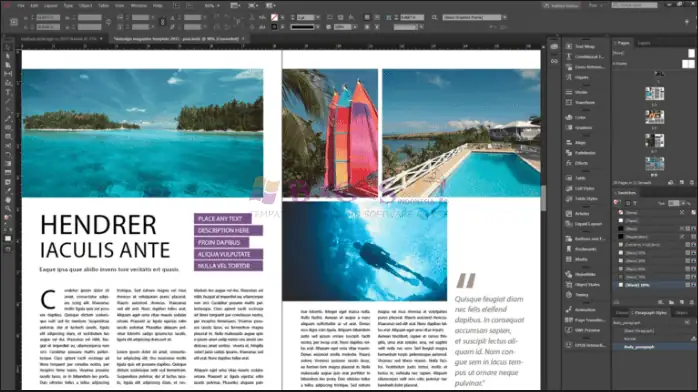Screen dimensions: 698x392
Task: Open the Links panel icon
Action: 554,61
